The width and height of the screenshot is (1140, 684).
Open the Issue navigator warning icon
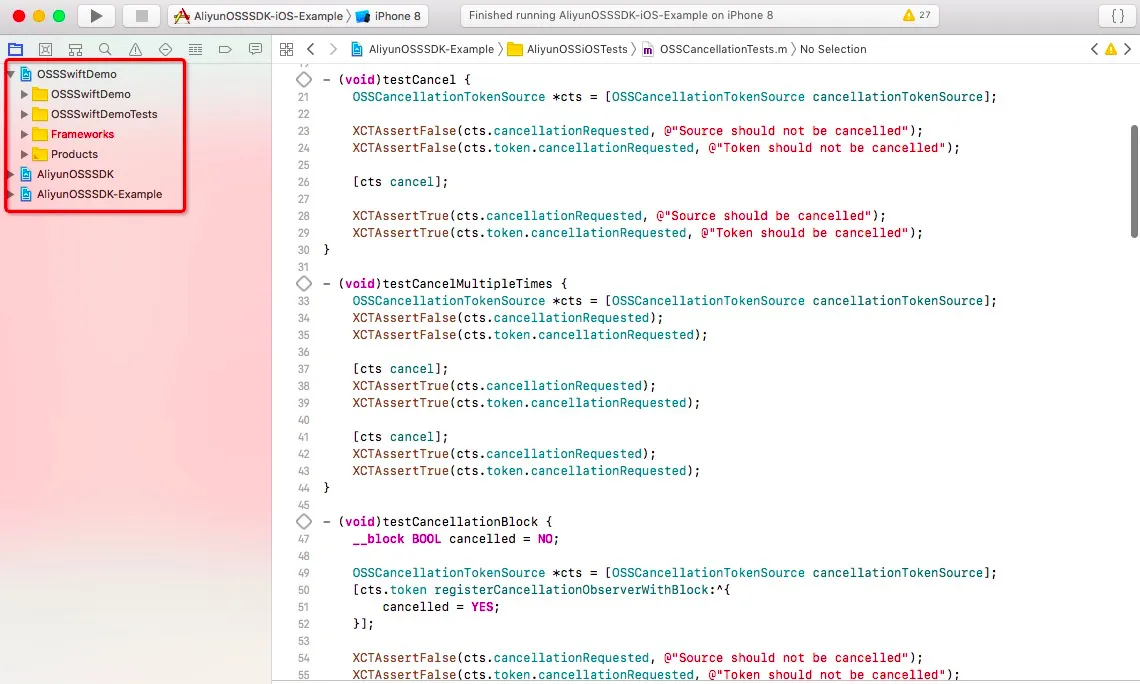click(135, 49)
